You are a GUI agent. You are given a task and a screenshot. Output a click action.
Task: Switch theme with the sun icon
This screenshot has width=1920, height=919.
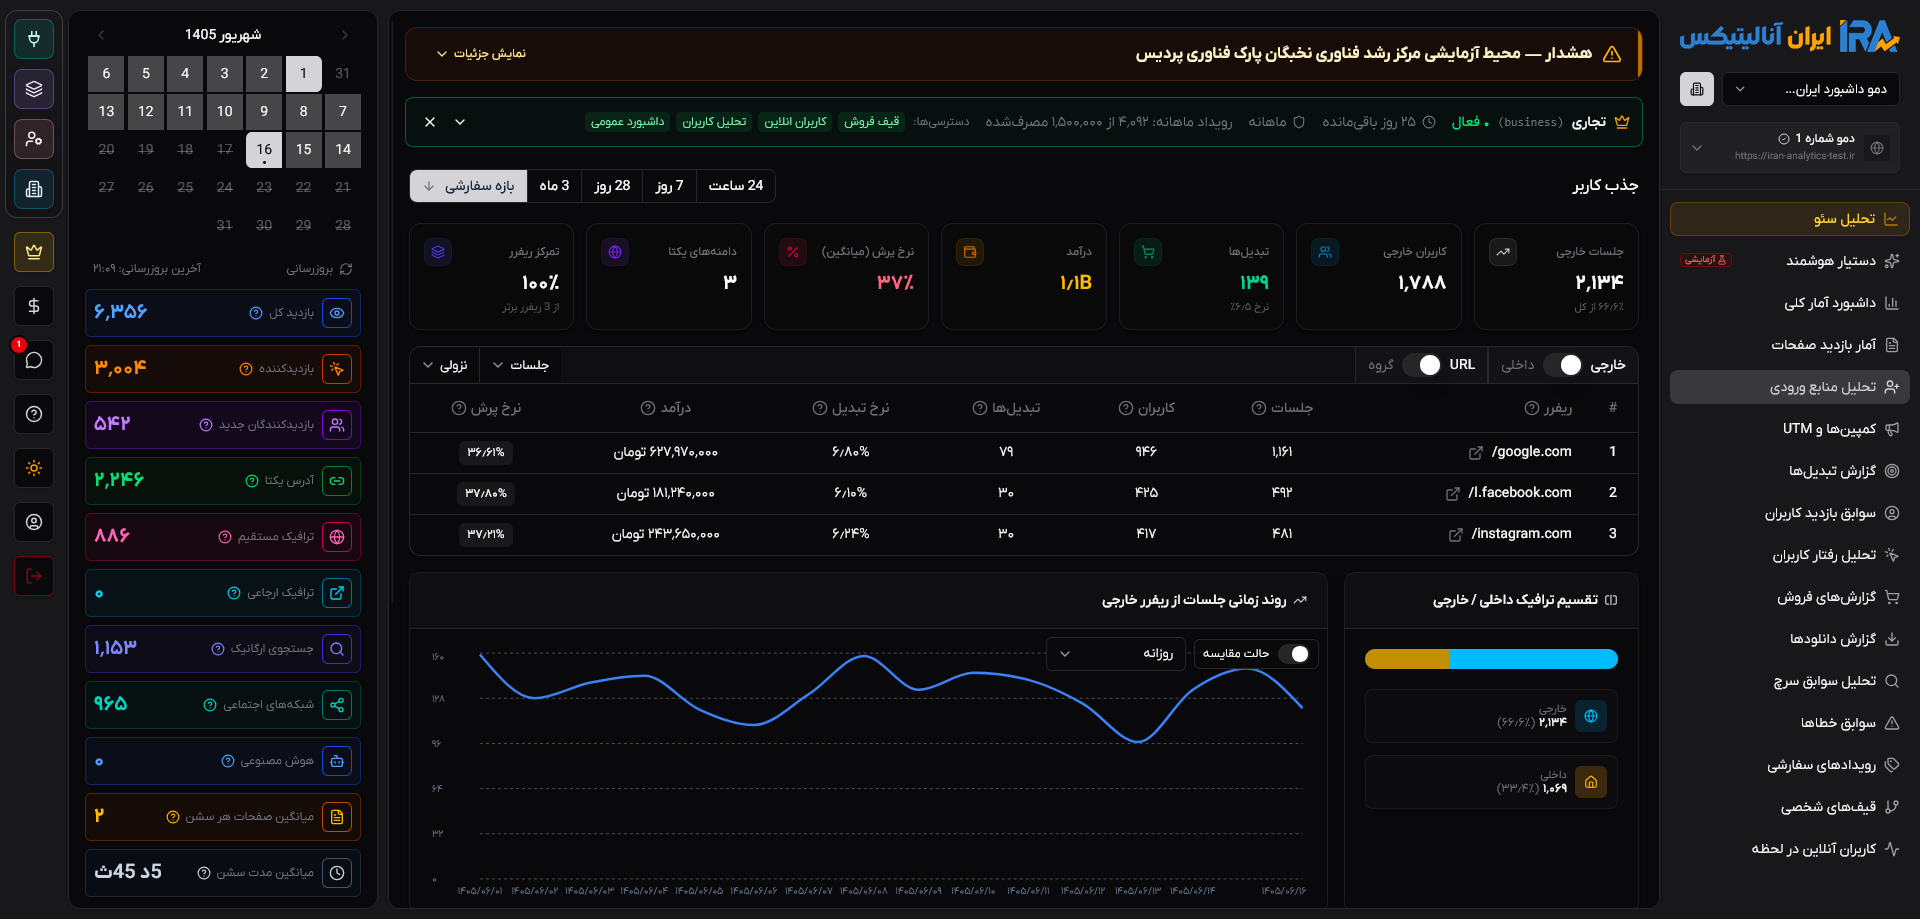click(34, 468)
